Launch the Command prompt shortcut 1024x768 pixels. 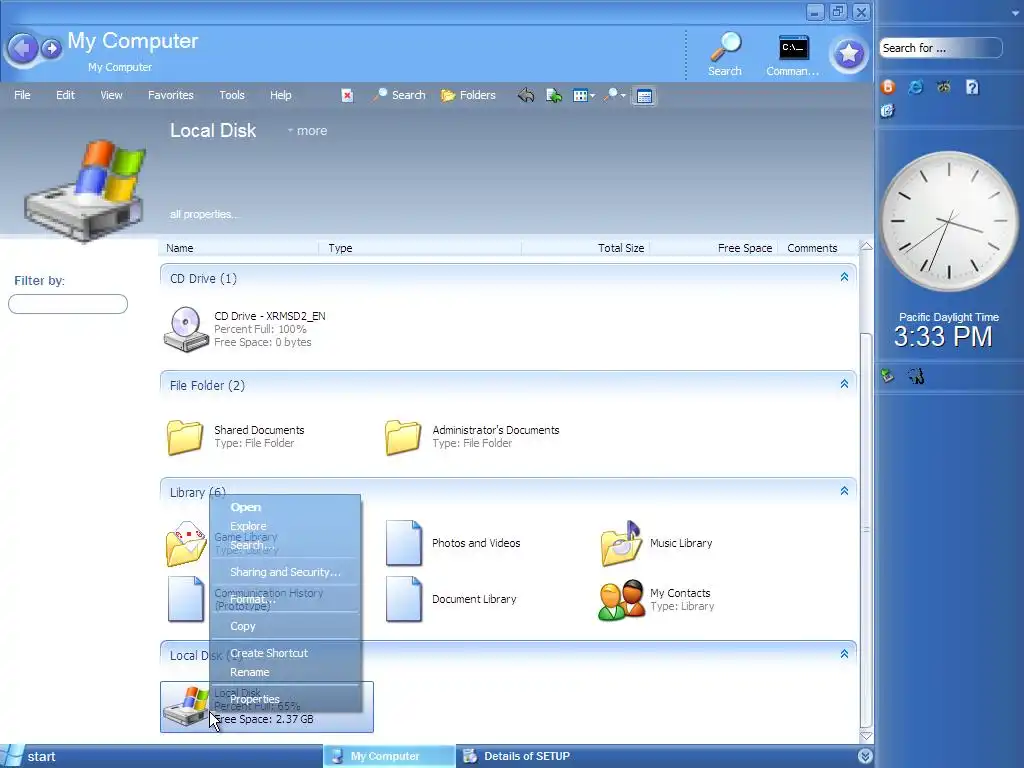pos(793,56)
